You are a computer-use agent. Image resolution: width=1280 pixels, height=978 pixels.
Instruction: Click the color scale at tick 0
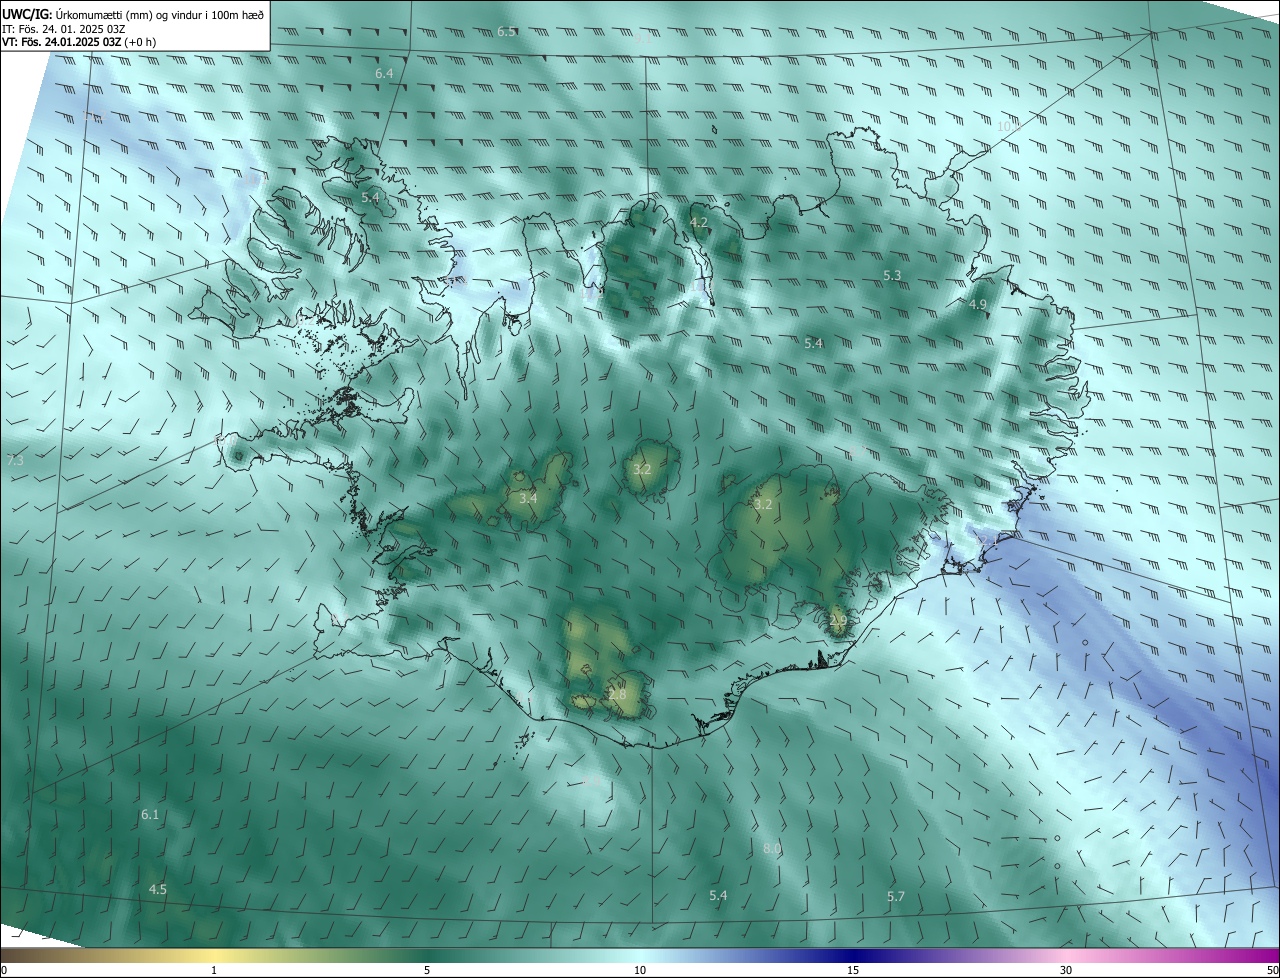[4, 970]
